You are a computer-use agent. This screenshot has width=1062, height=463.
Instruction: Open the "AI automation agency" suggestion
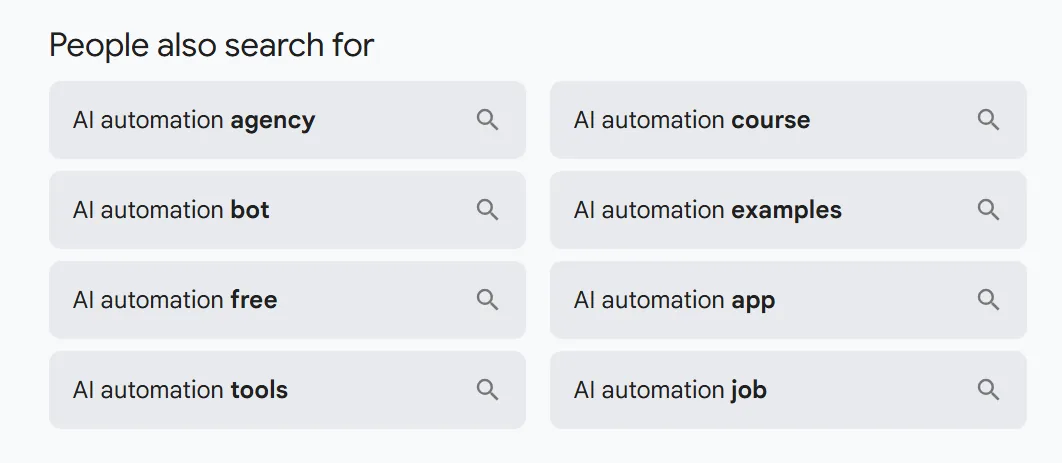pos(194,121)
